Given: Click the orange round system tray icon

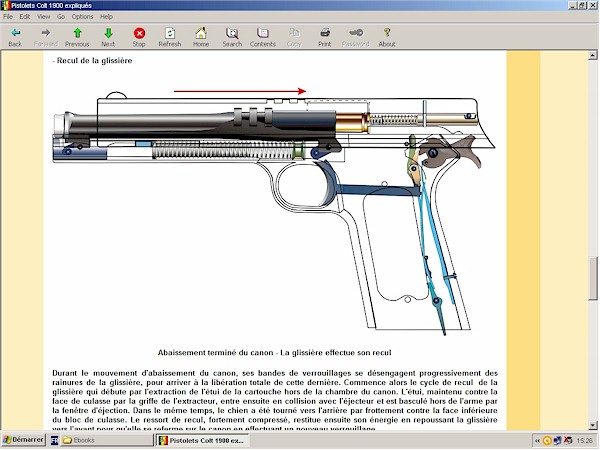Looking at the screenshot, I should point(548,441).
